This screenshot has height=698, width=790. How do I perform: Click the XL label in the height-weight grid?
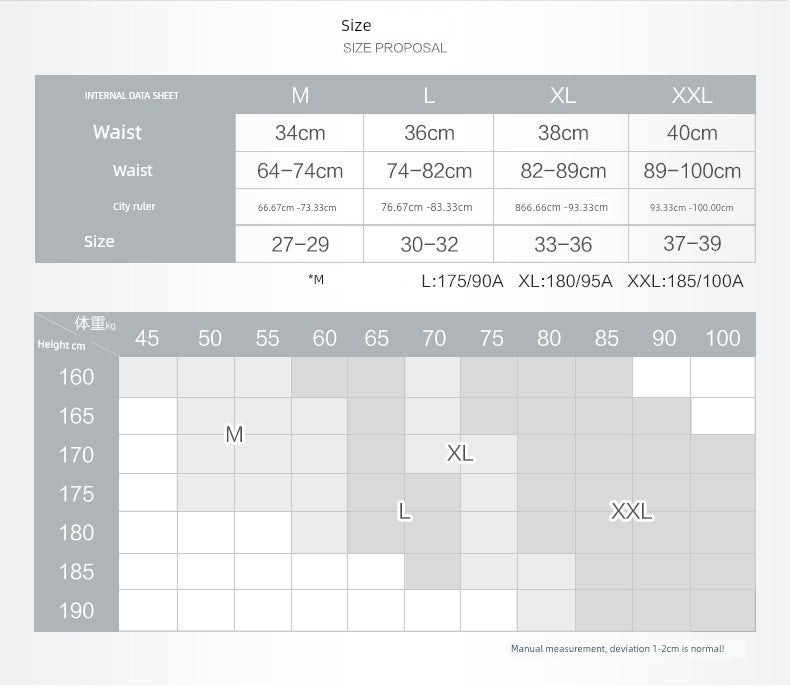460,453
